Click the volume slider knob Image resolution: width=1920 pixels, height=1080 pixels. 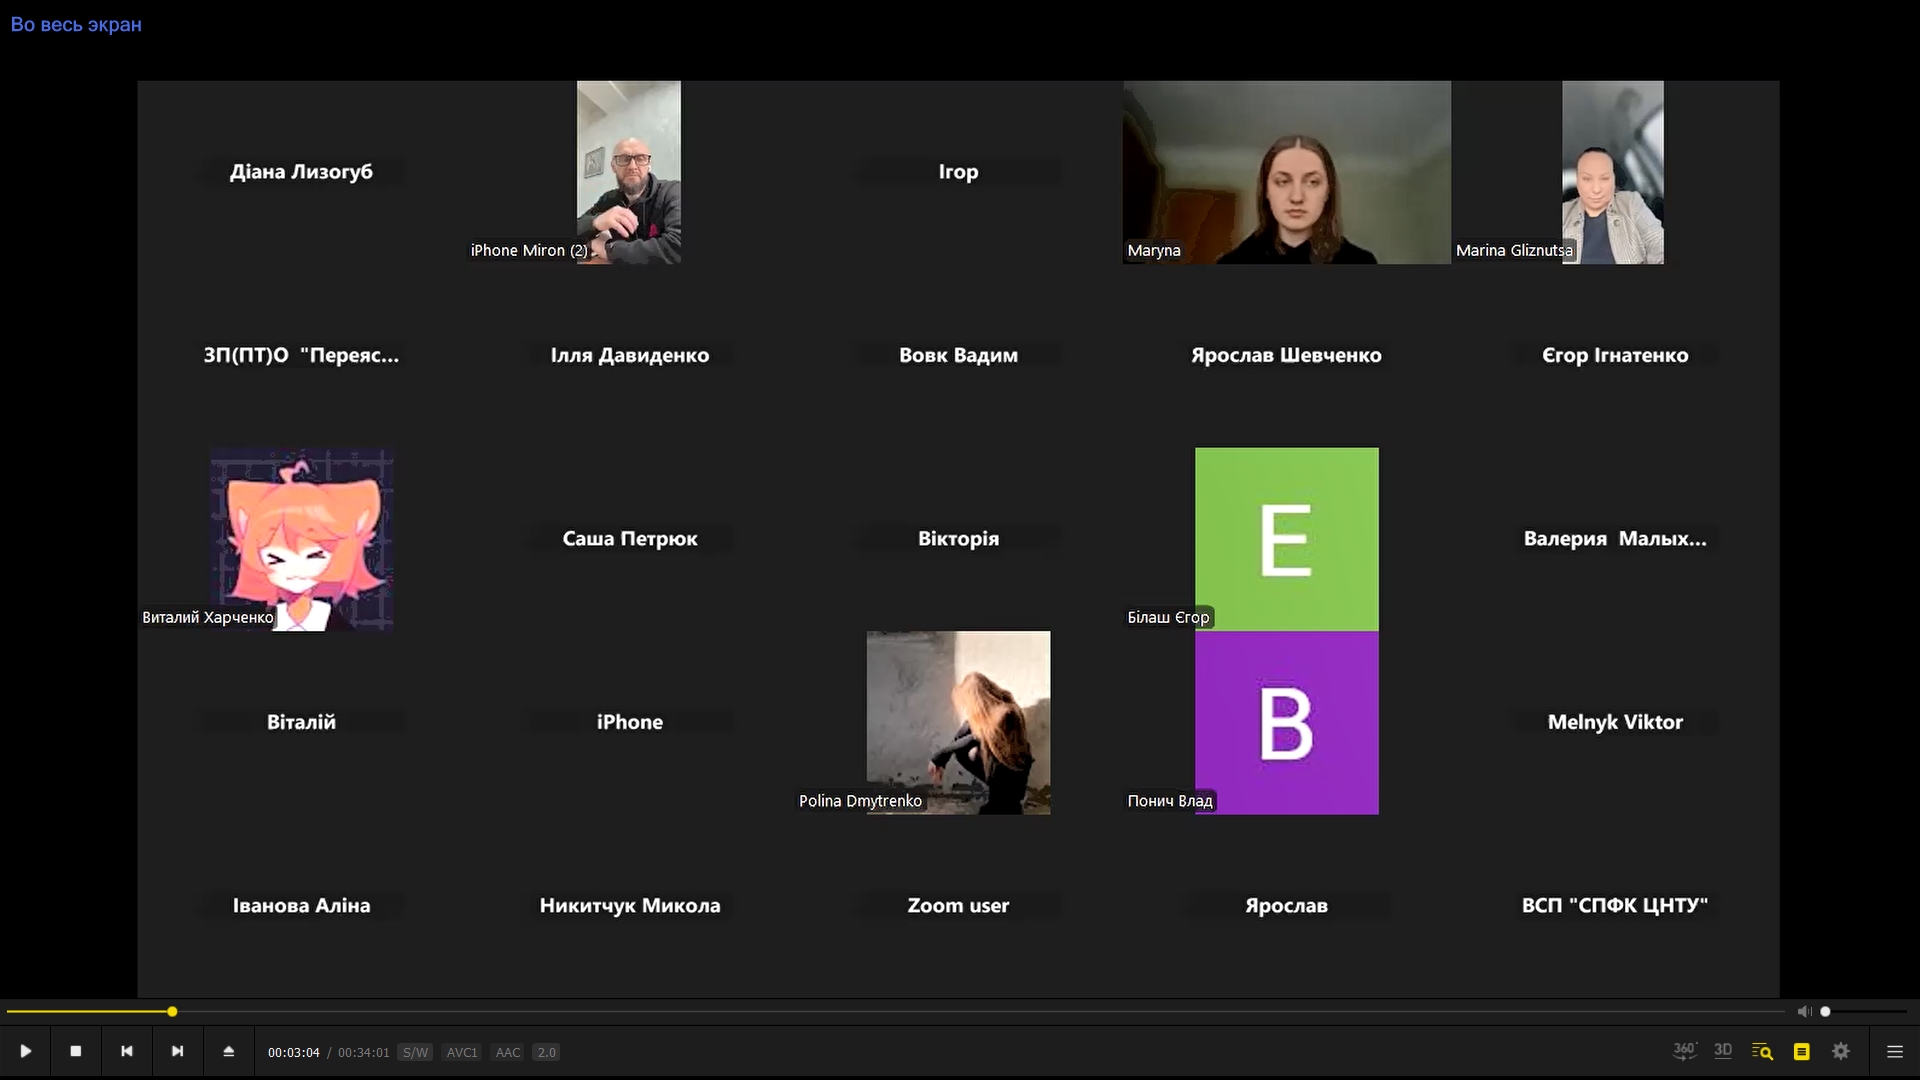1825,1012
